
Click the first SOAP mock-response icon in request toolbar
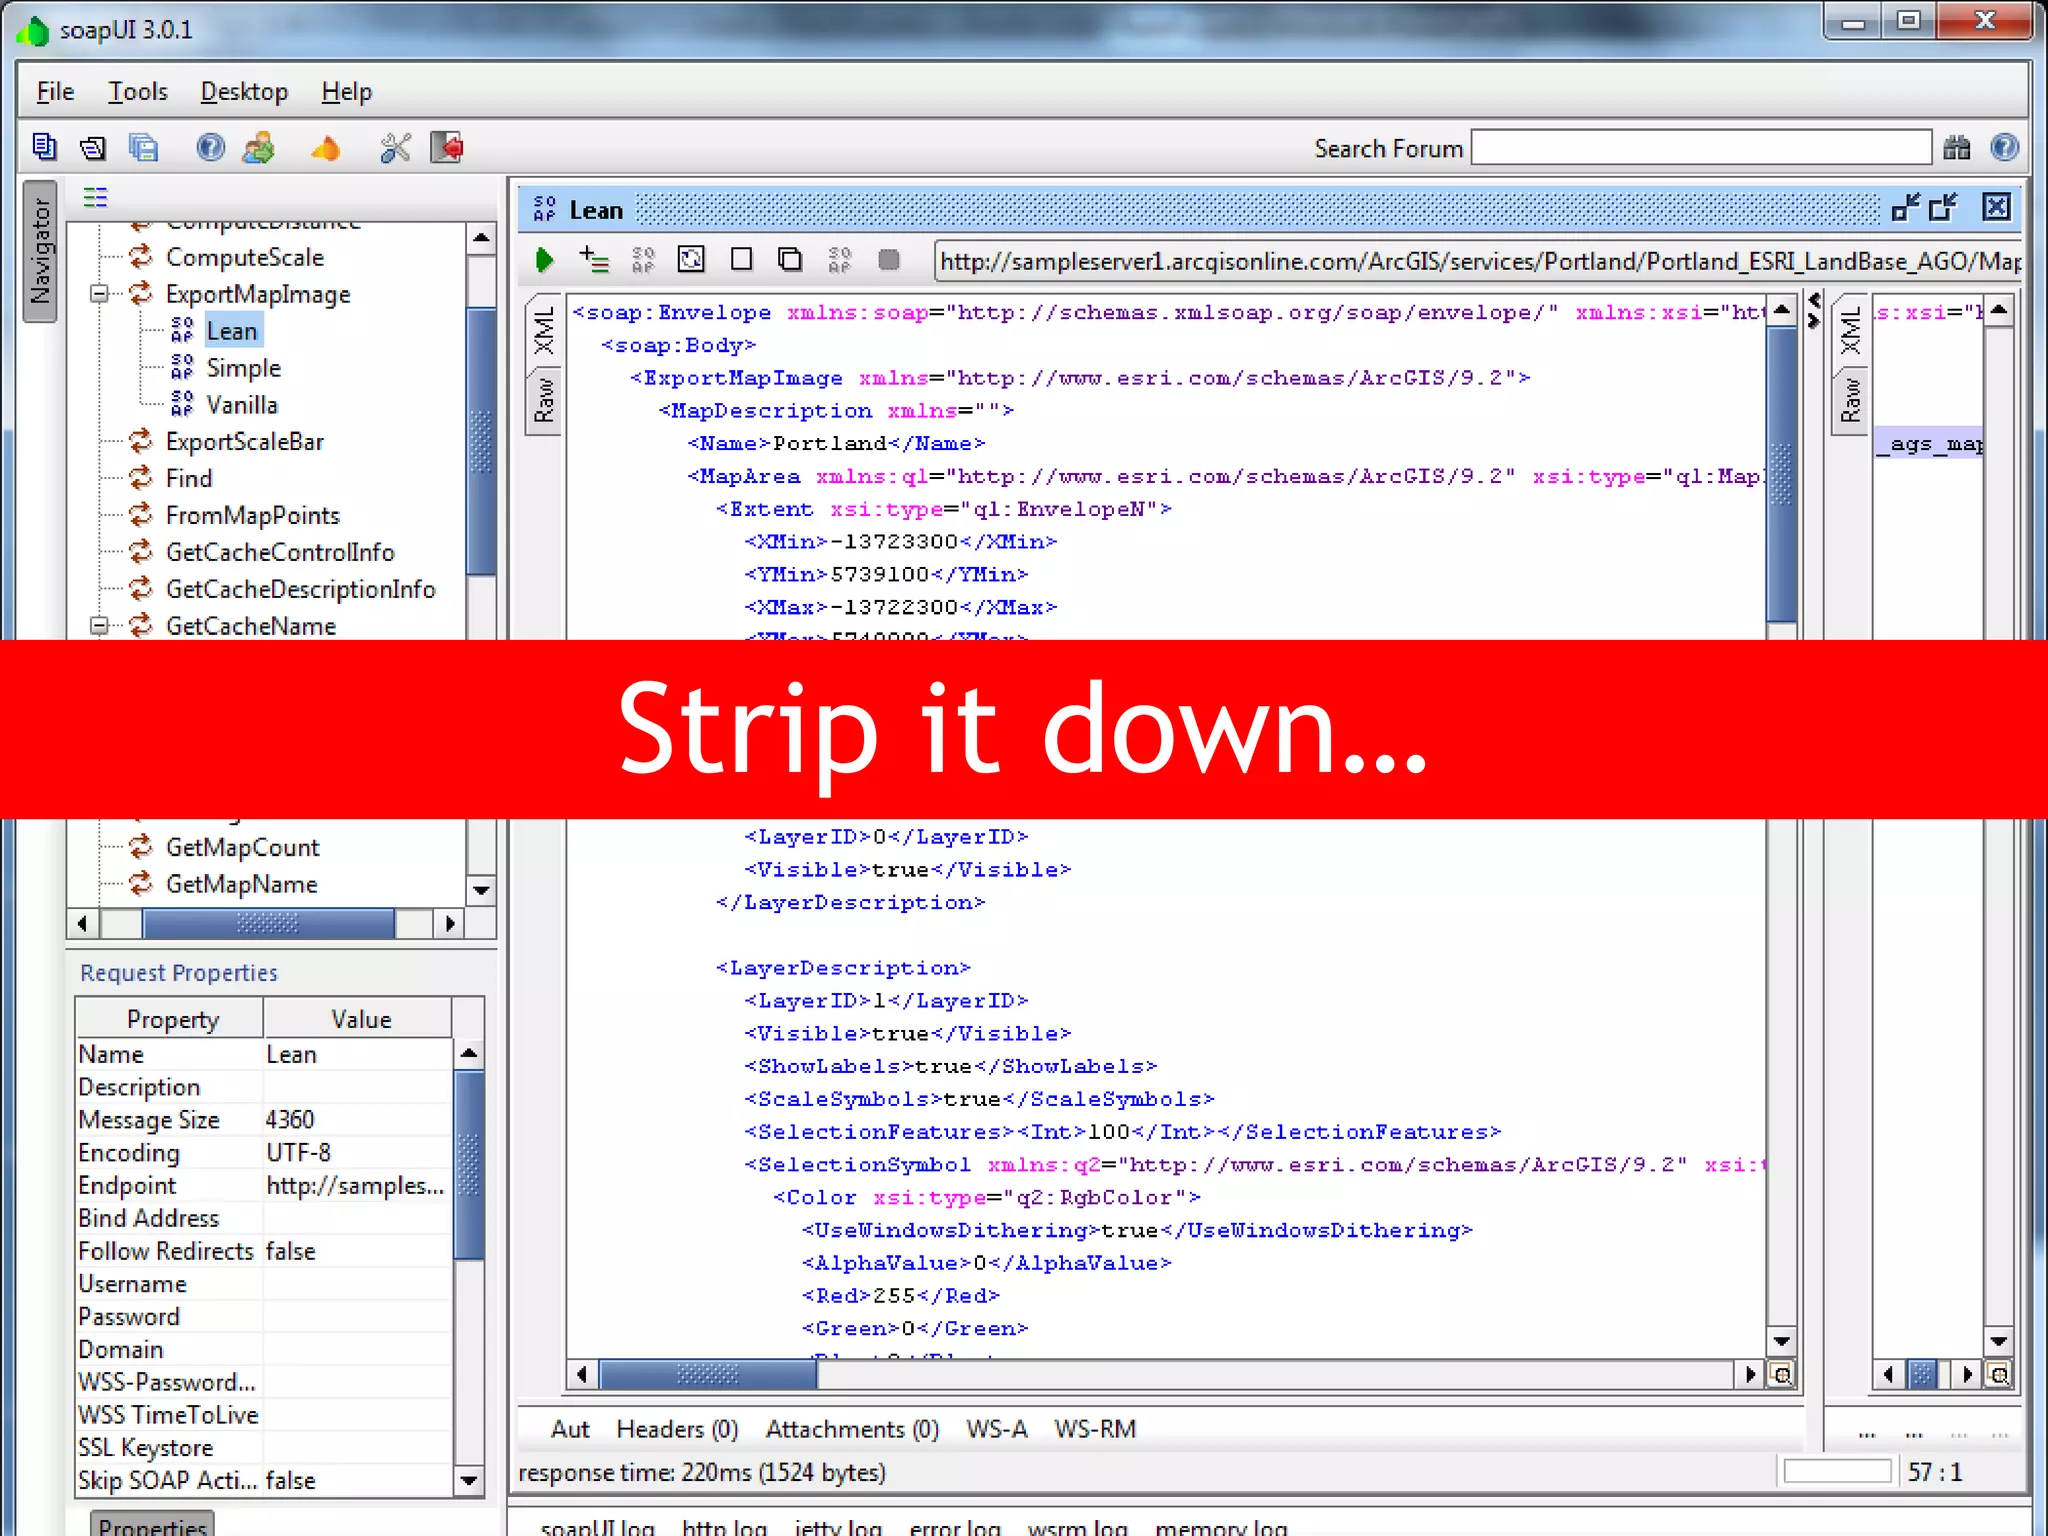pyautogui.click(x=643, y=260)
